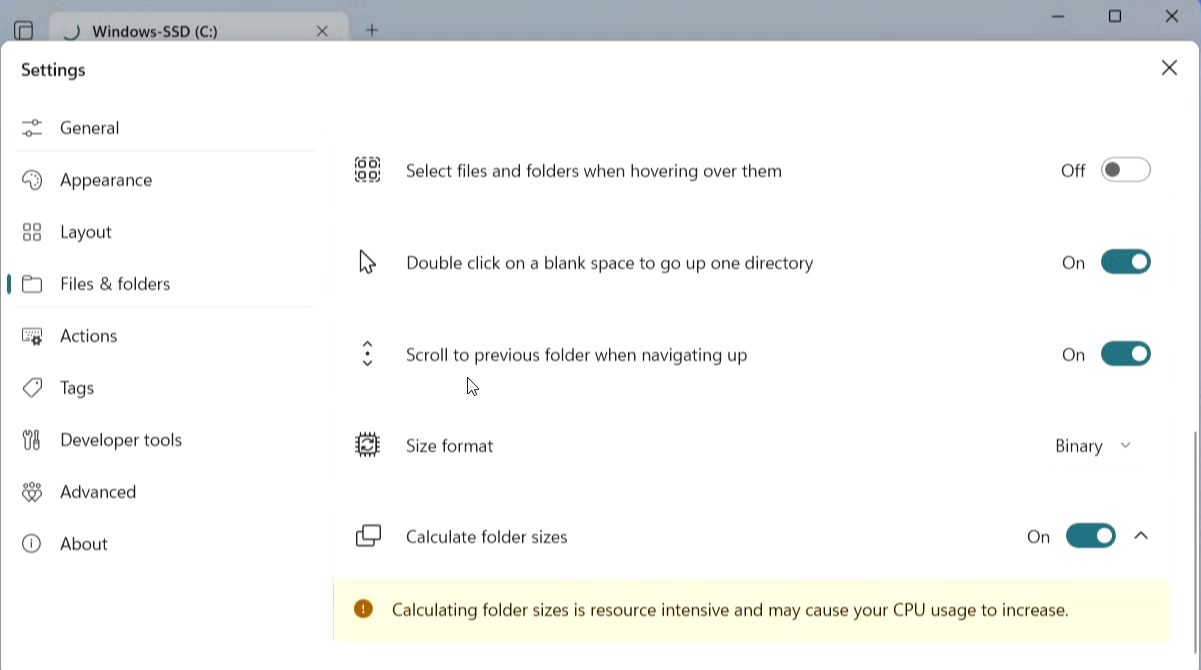Screen dimensions: 1201x670
Task: Select the Windows-SSD (C:) tab
Action: point(180,31)
